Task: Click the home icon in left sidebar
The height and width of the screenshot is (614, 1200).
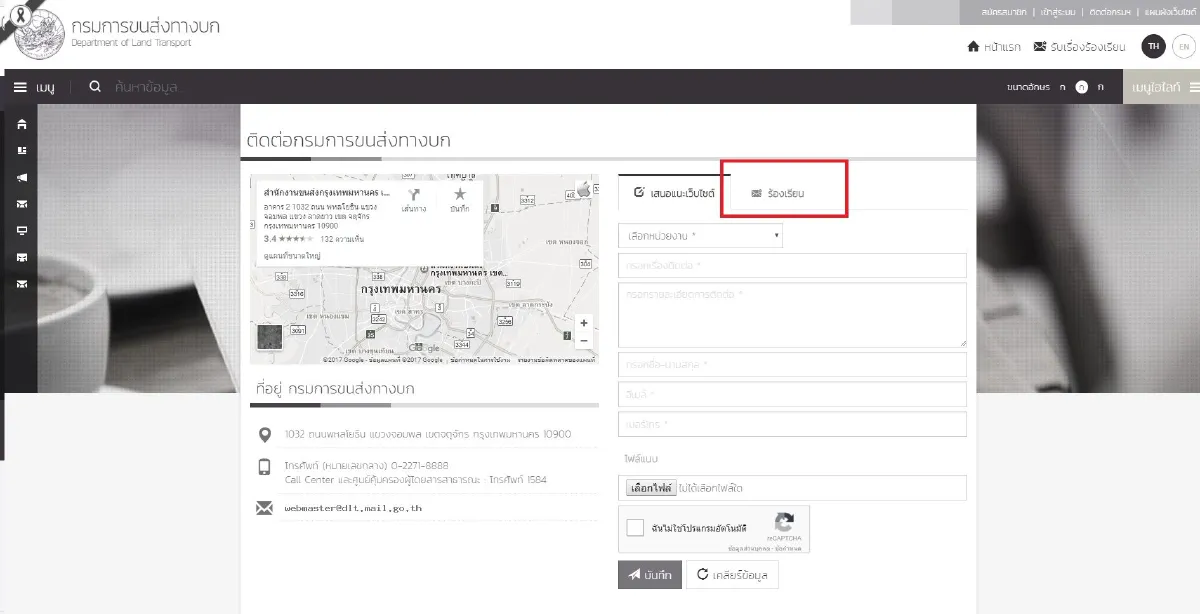Action: pos(22,124)
